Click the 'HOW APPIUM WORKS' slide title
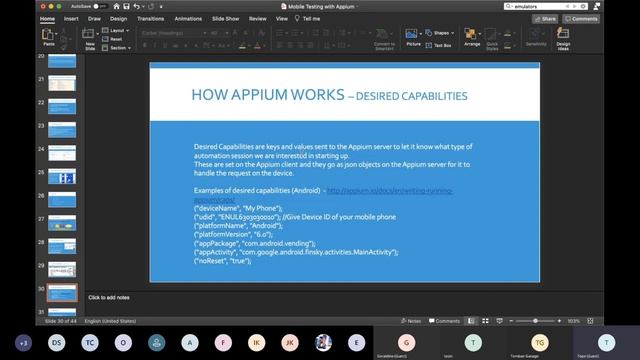The width and height of the screenshot is (640, 360). tap(268, 95)
